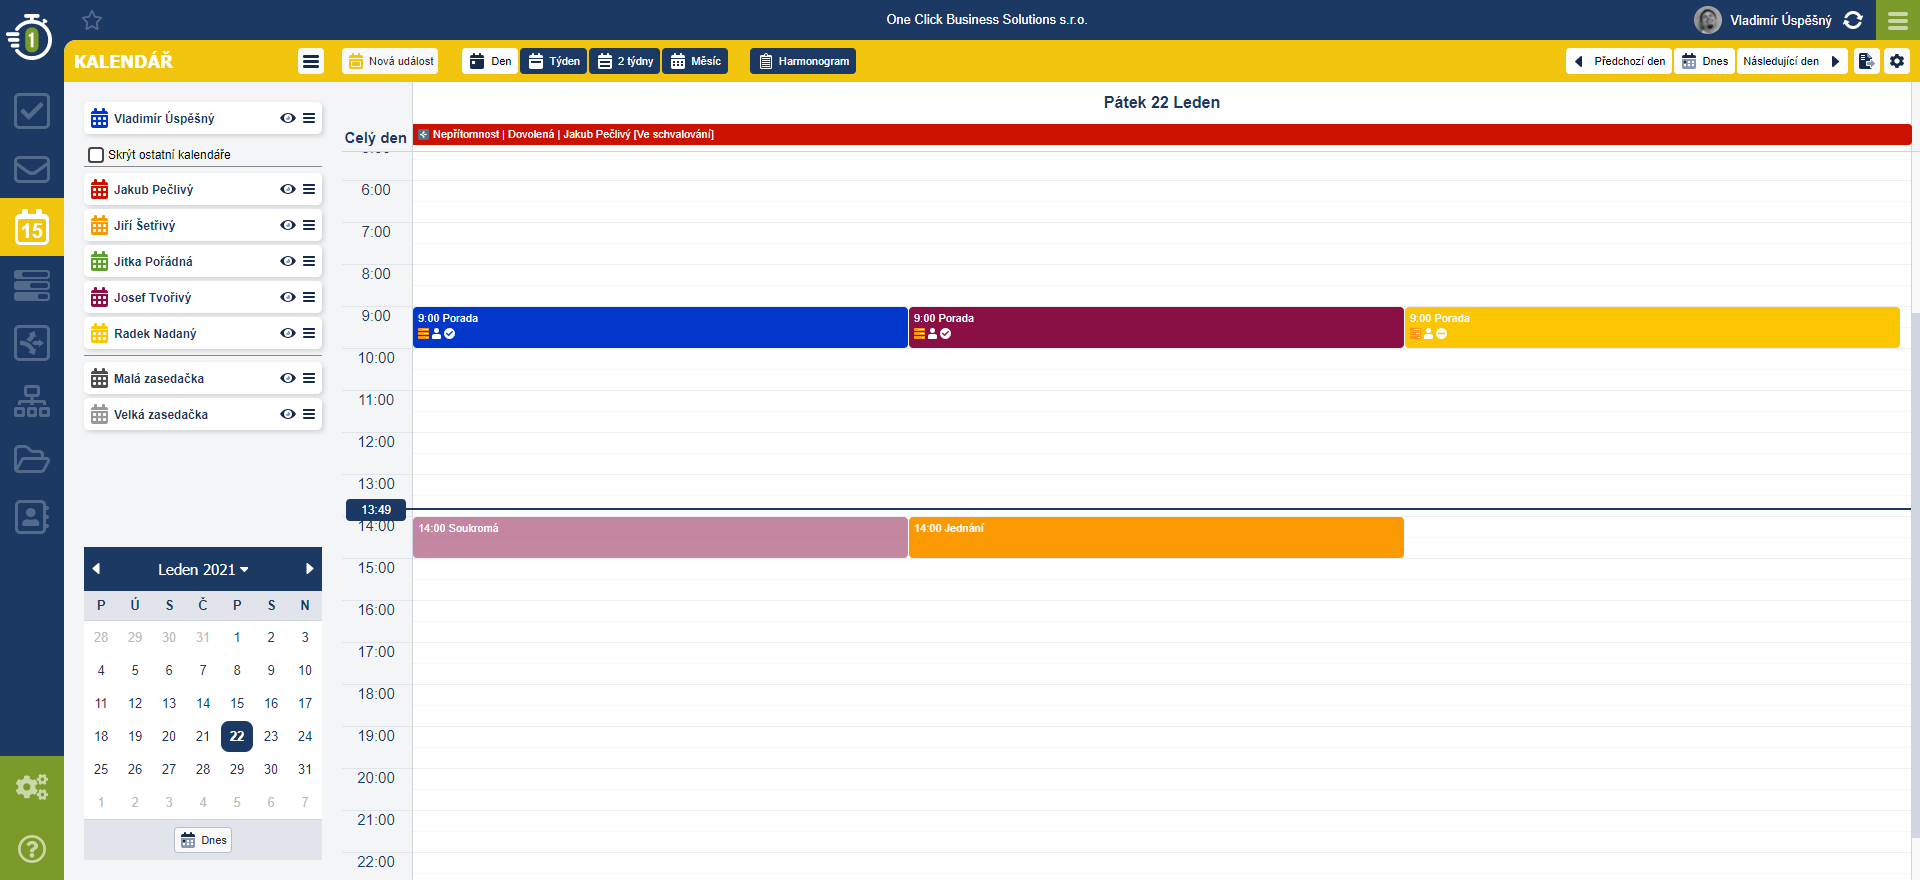Viewport: 1920px width, 880px height.
Task: Click the stopwatch app logo
Action: pos(30,37)
